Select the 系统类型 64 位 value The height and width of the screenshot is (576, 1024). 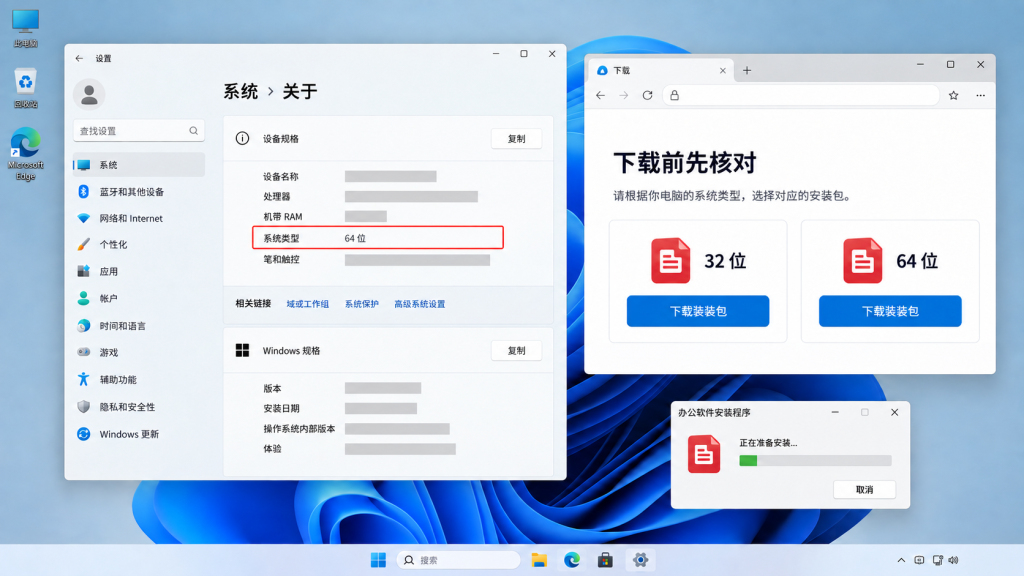pyautogui.click(x=355, y=238)
